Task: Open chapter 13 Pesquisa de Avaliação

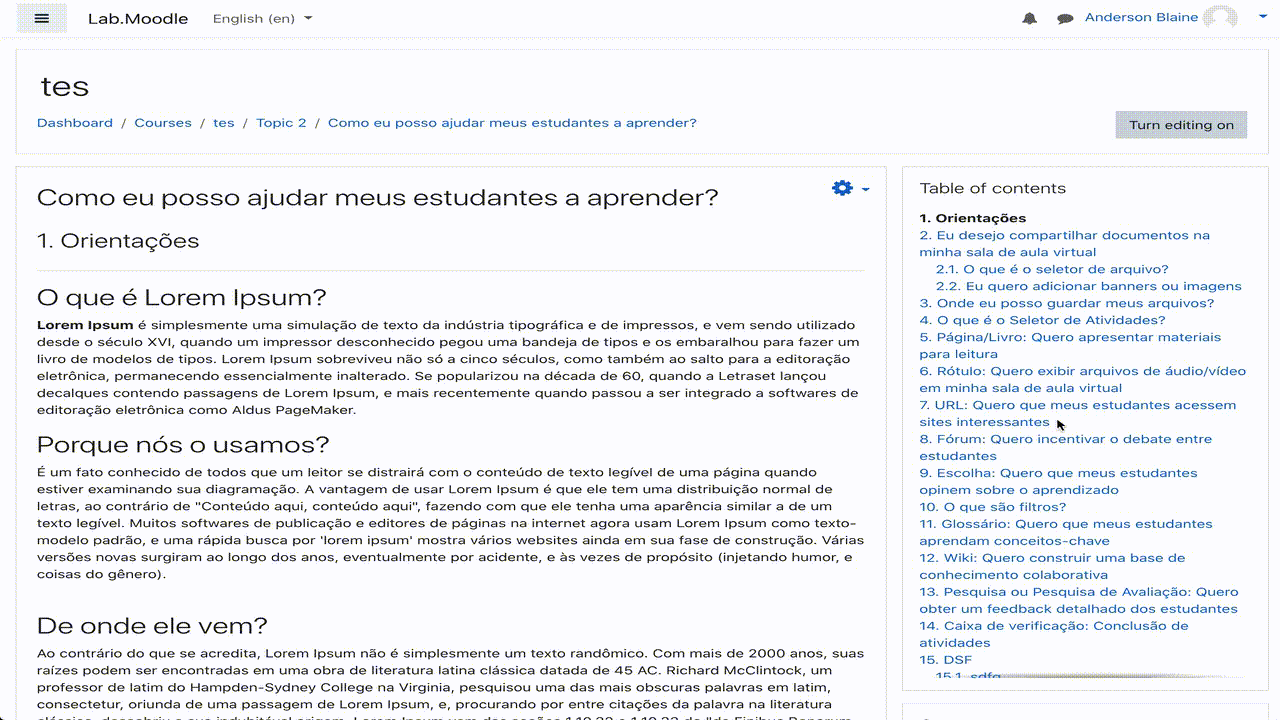Action: [1079, 600]
